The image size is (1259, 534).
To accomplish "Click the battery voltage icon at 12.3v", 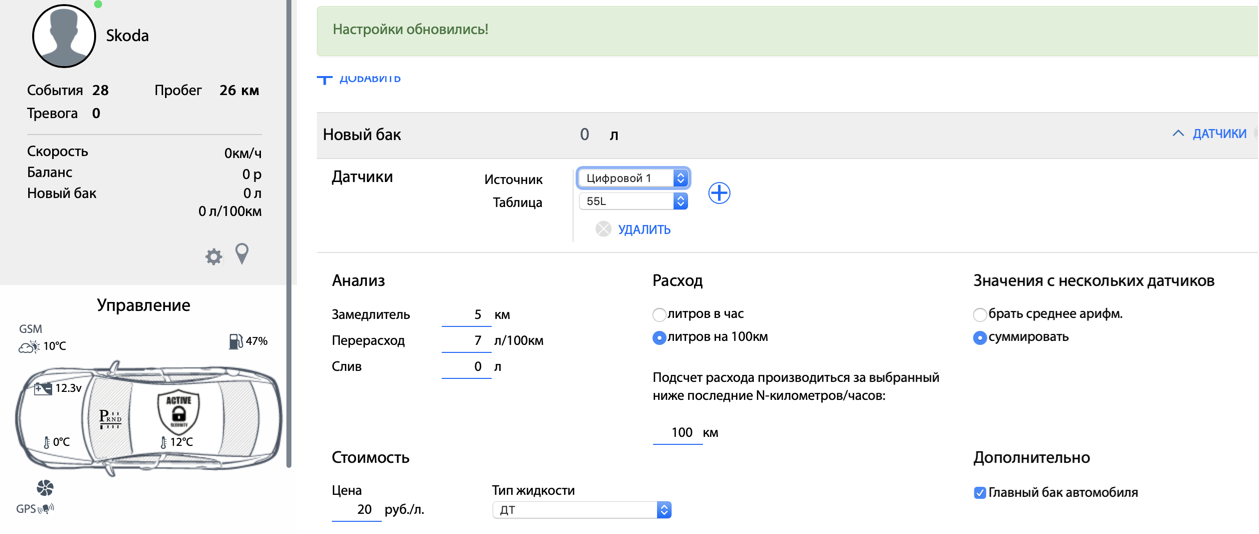I will coord(43,388).
